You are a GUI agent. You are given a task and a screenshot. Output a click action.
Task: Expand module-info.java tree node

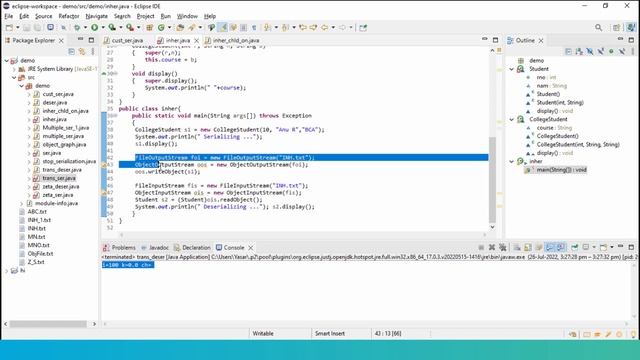click(22, 203)
